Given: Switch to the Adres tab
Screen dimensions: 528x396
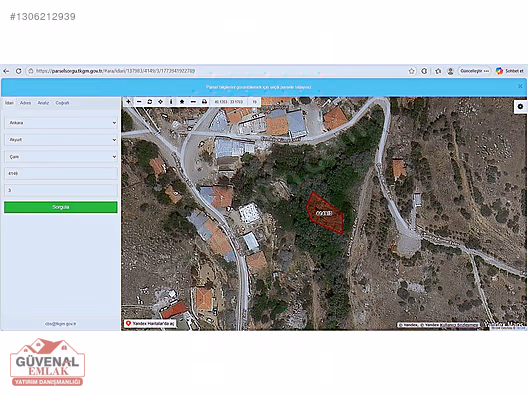Looking at the screenshot, I should (x=25, y=103).
